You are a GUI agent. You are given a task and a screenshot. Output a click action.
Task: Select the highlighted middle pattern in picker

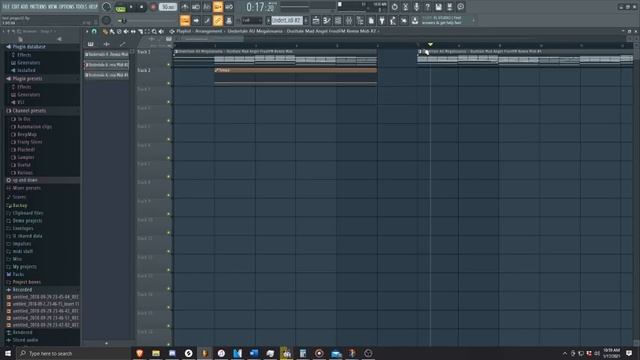point(107,64)
